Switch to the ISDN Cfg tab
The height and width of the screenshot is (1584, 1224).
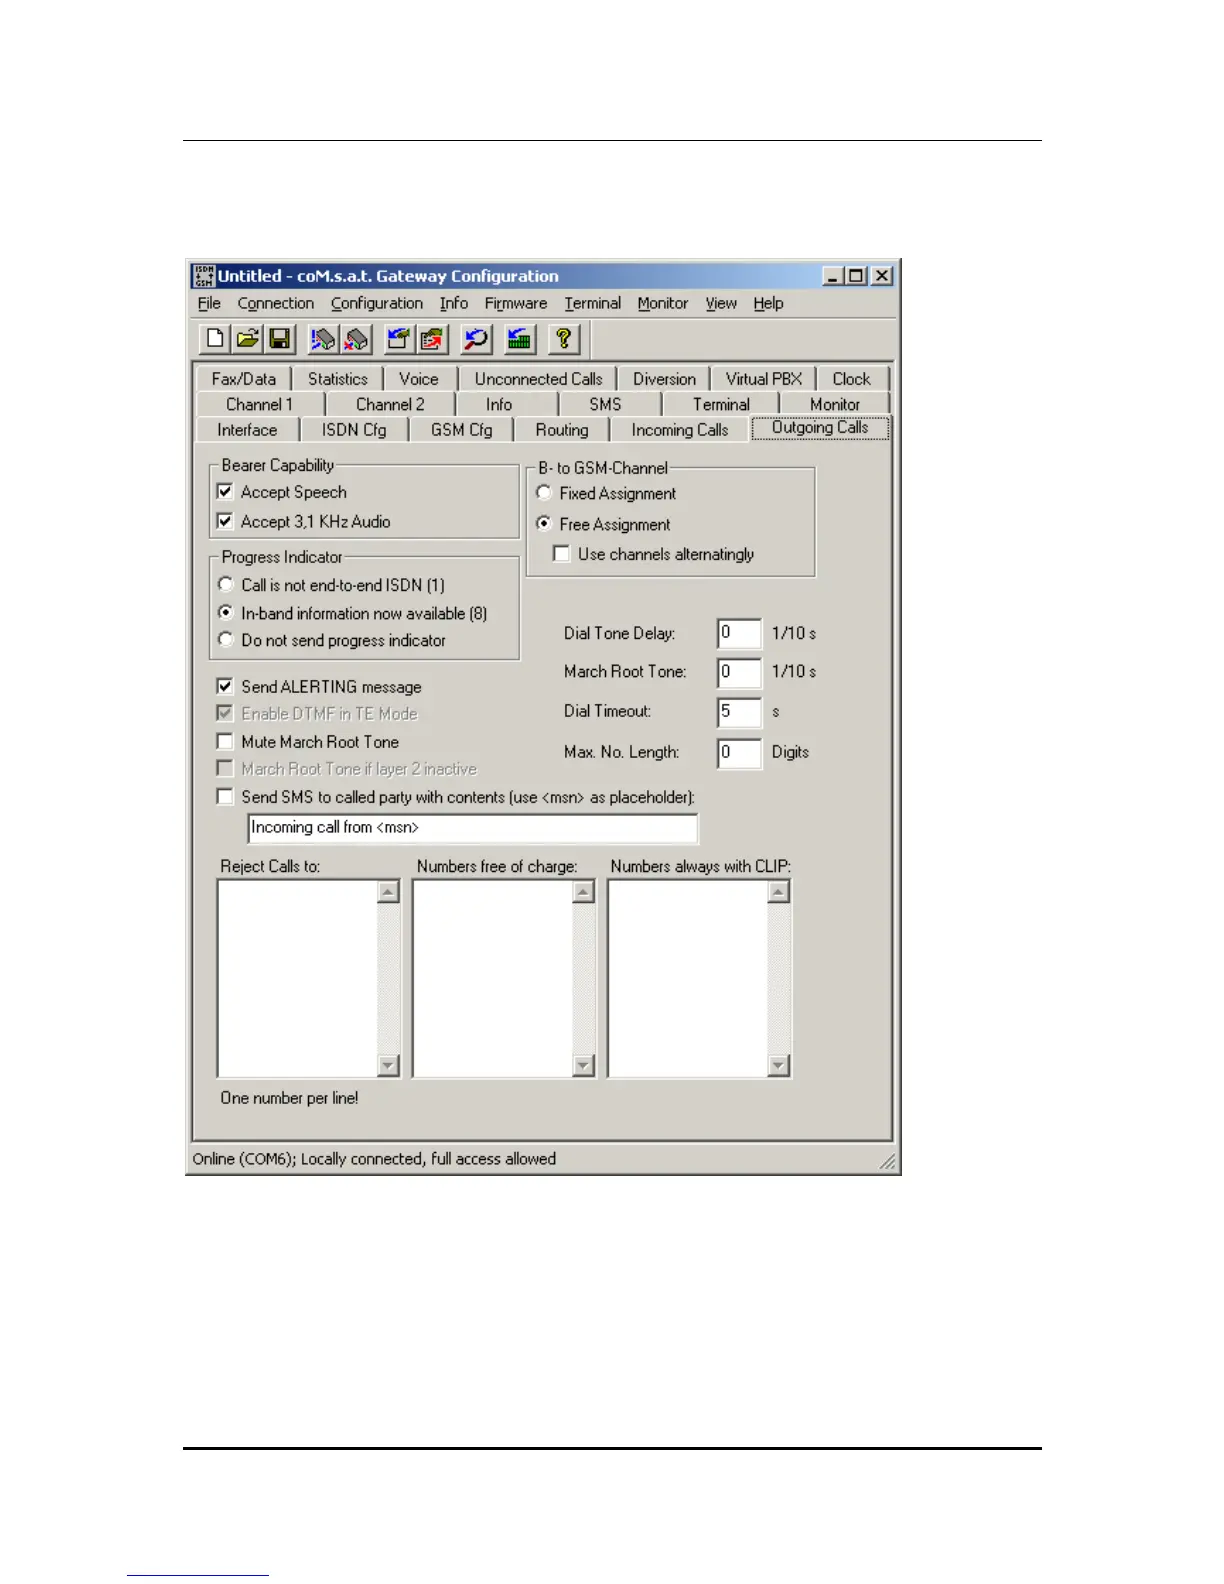[354, 430]
